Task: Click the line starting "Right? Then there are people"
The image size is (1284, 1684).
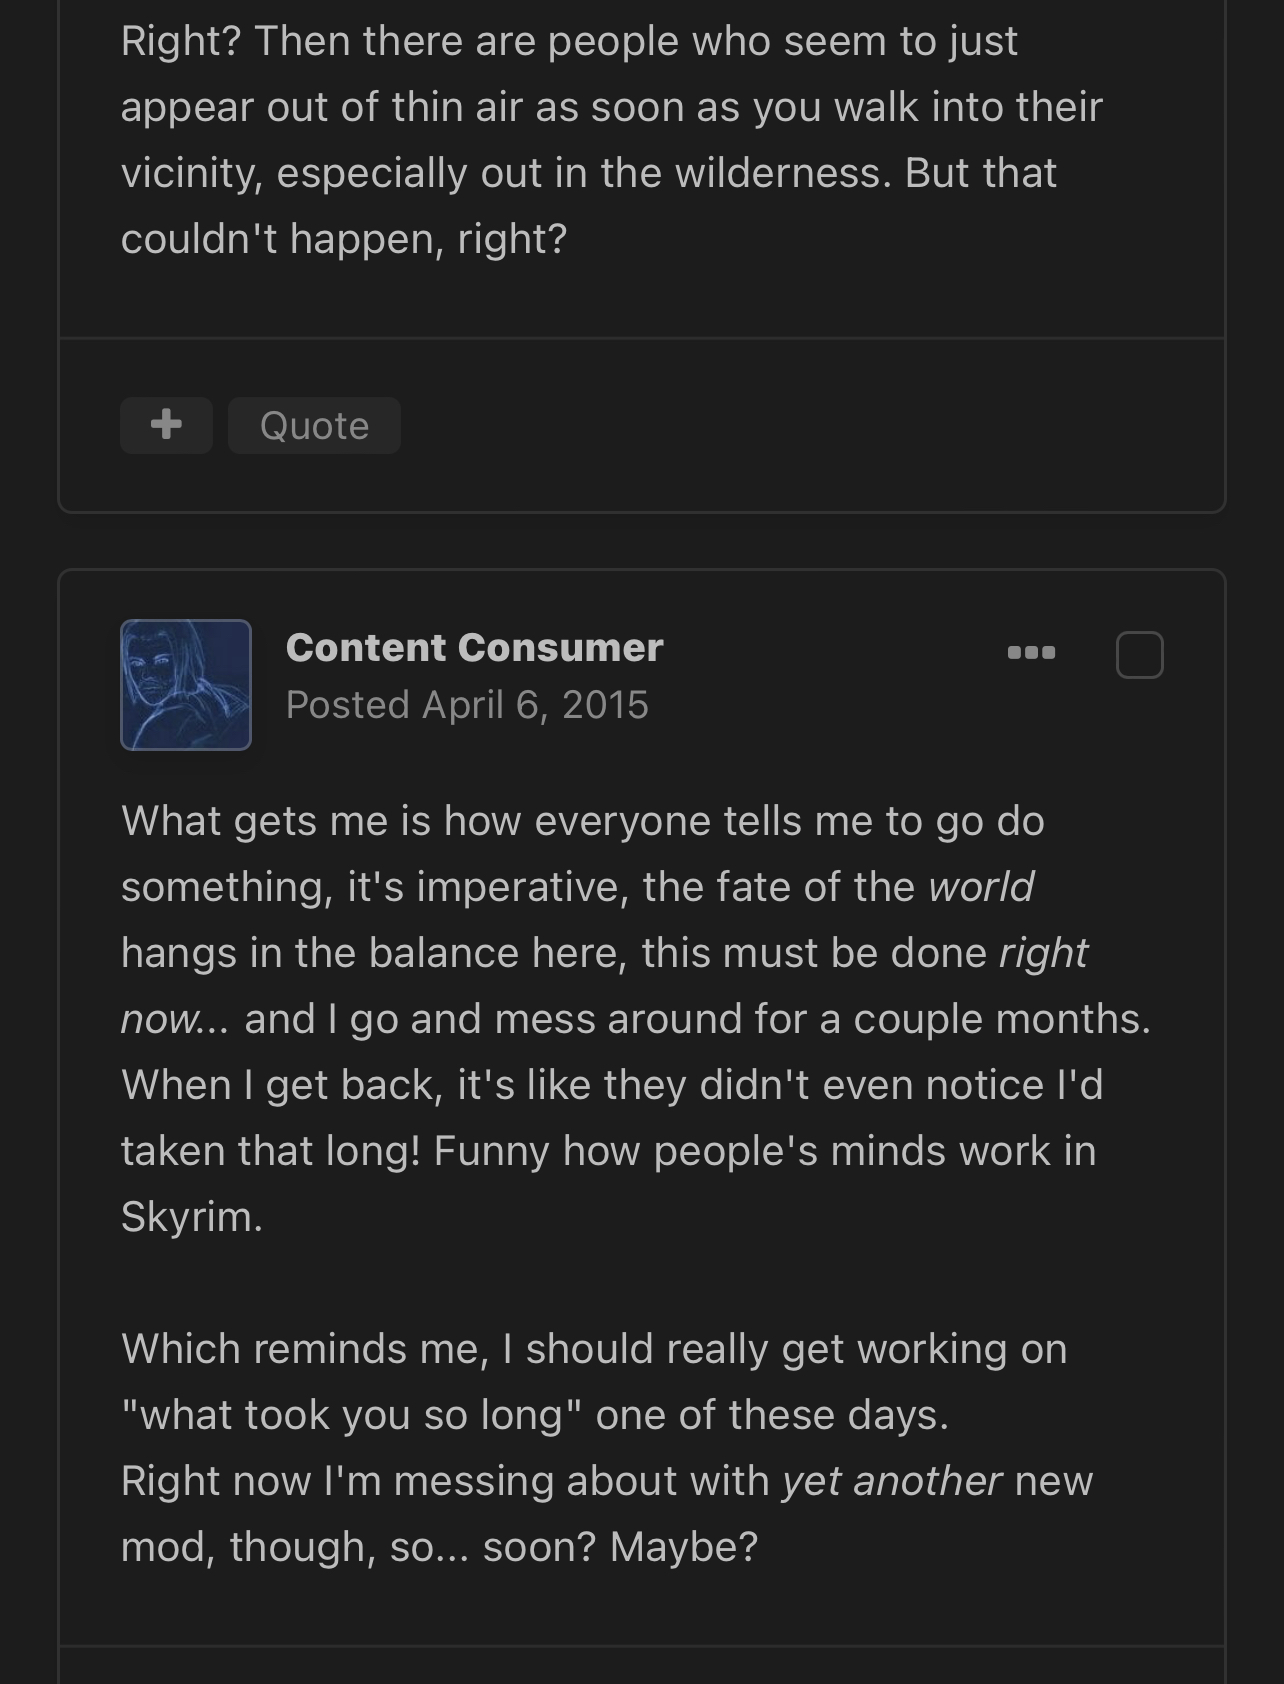Action: click(569, 41)
